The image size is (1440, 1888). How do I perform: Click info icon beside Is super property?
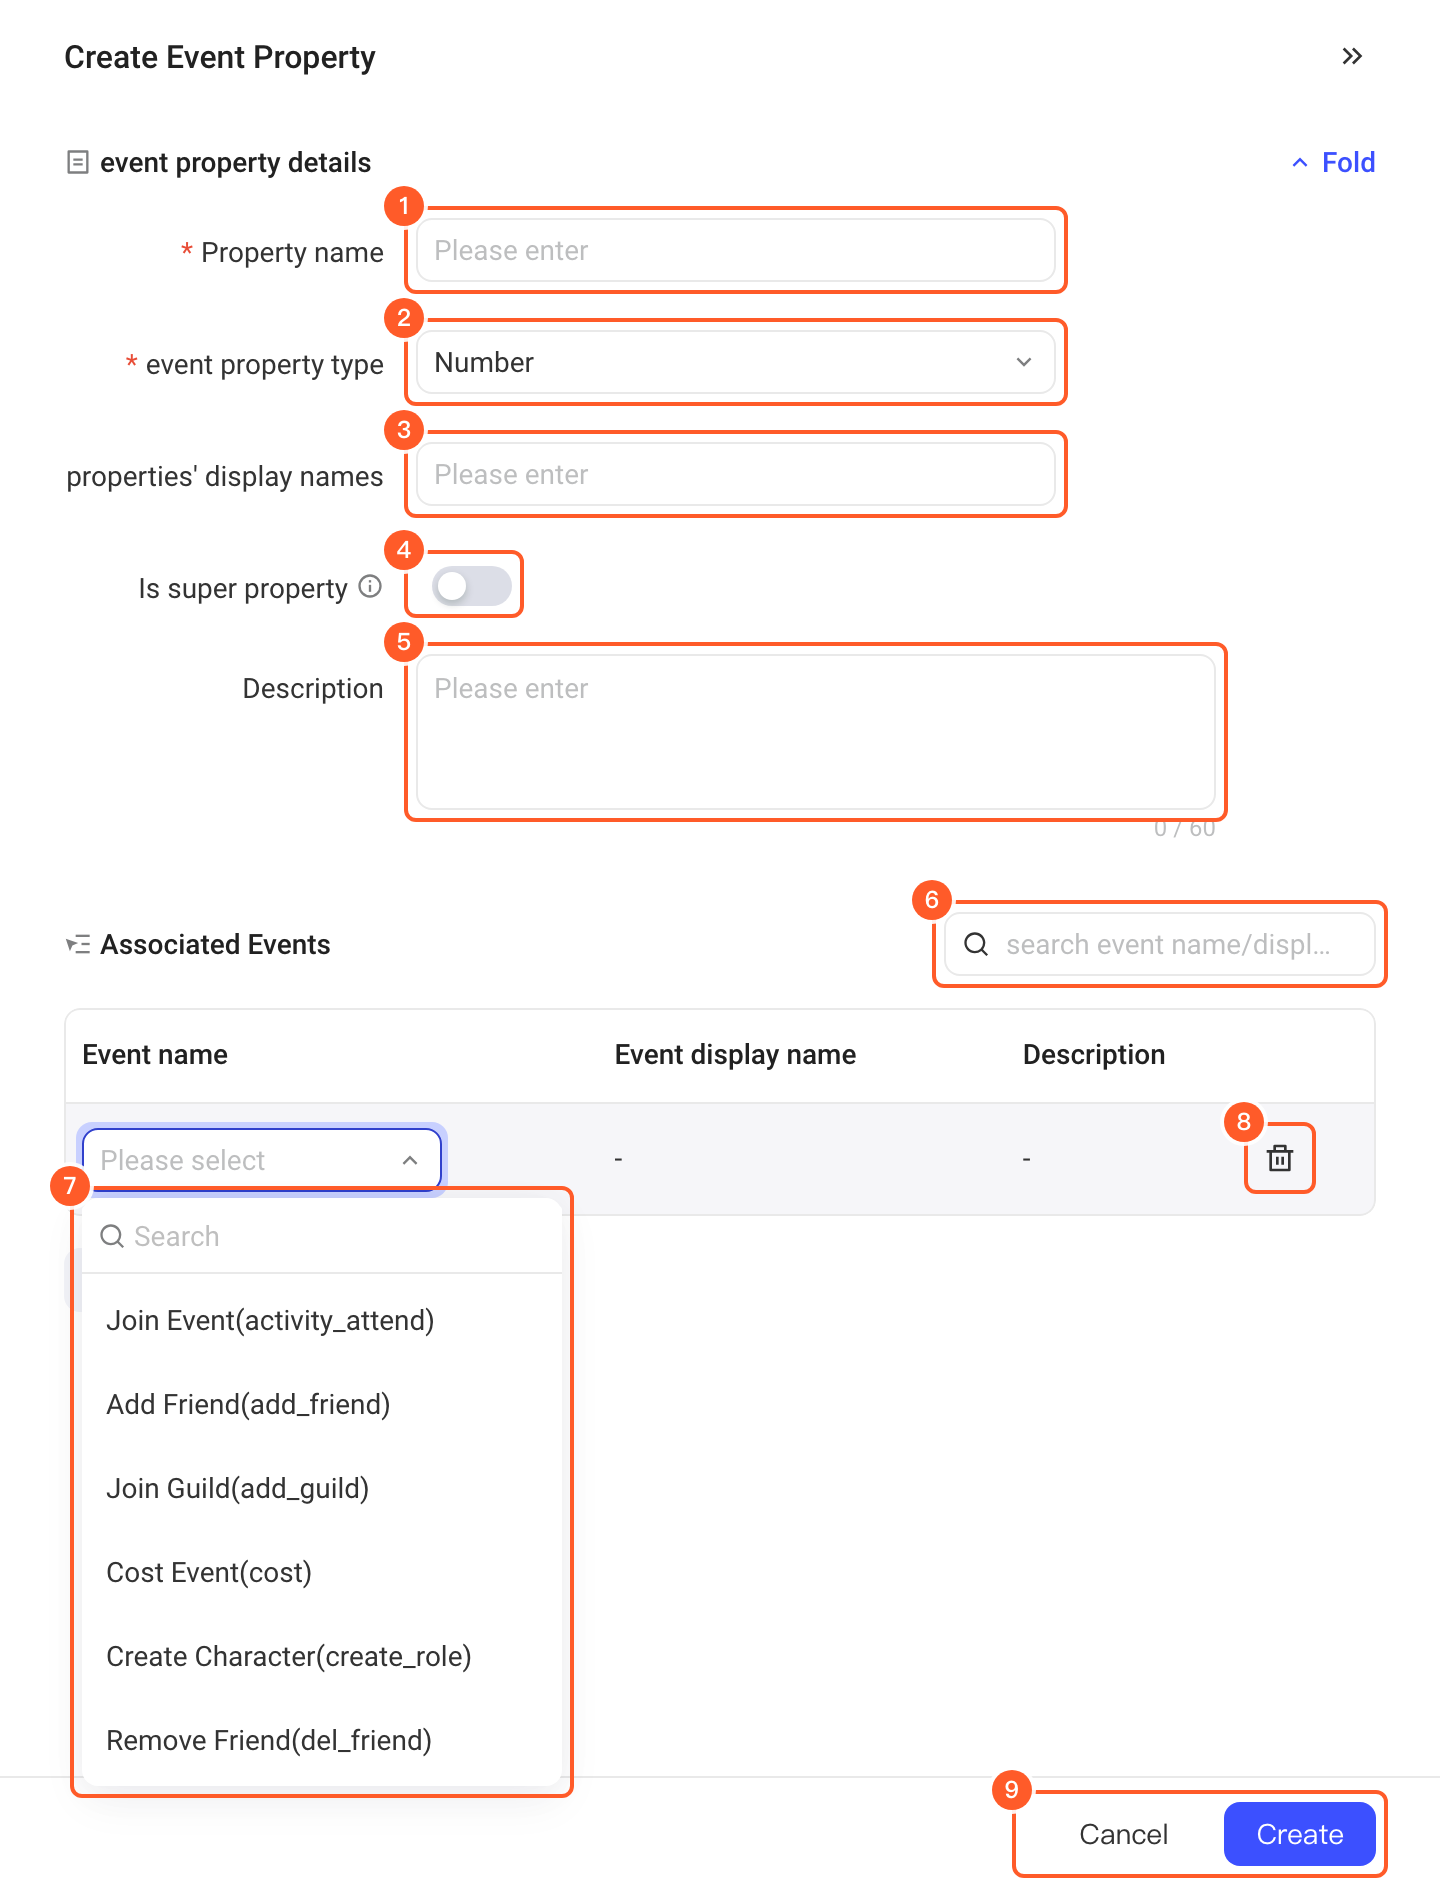coord(370,587)
